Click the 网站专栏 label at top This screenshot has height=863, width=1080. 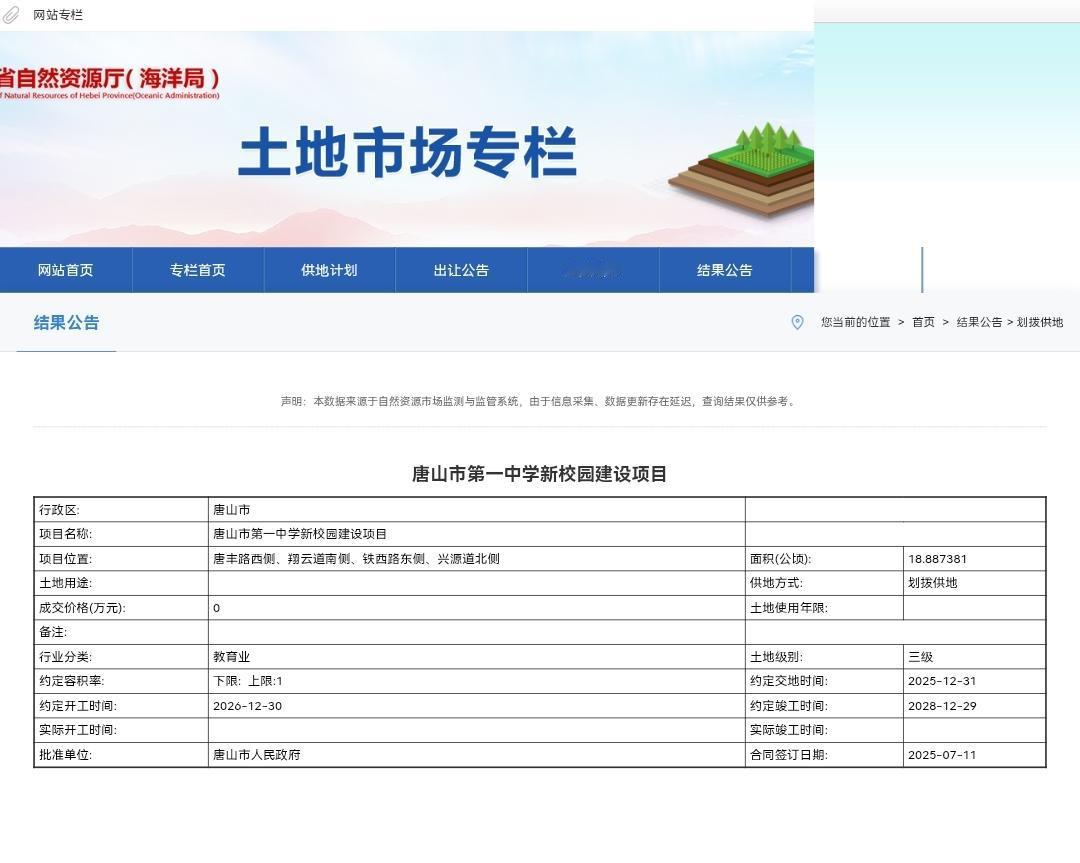pyautogui.click(x=58, y=14)
